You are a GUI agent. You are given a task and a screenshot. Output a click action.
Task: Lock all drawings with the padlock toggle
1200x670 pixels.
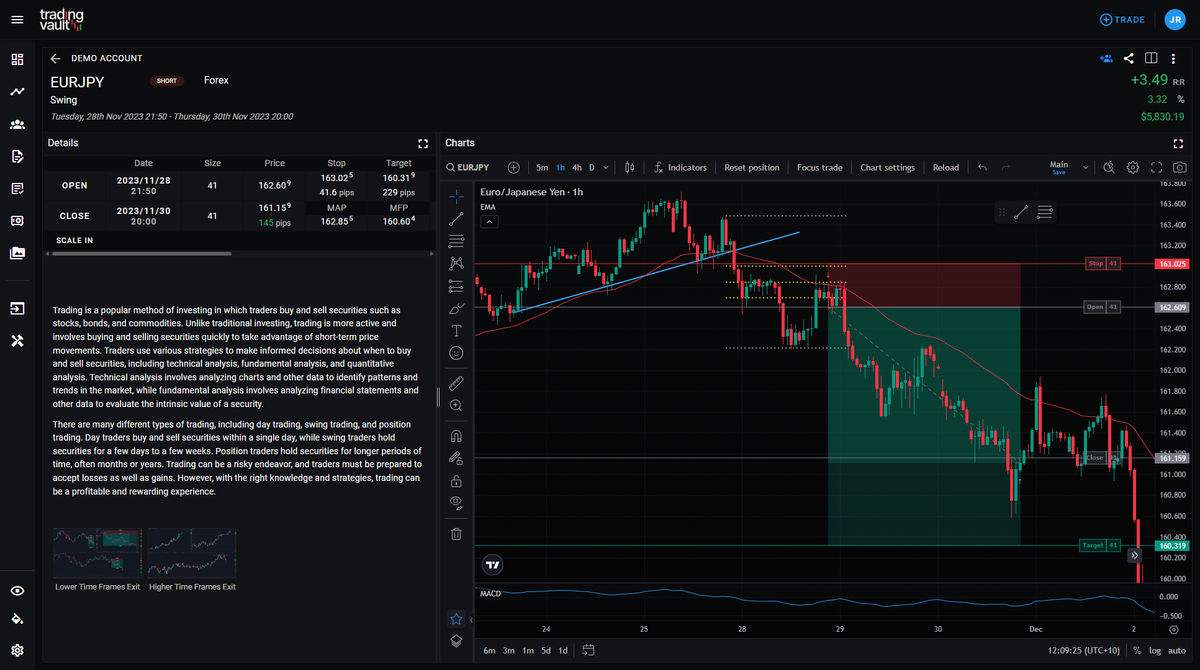pyautogui.click(x=456, y=480)
